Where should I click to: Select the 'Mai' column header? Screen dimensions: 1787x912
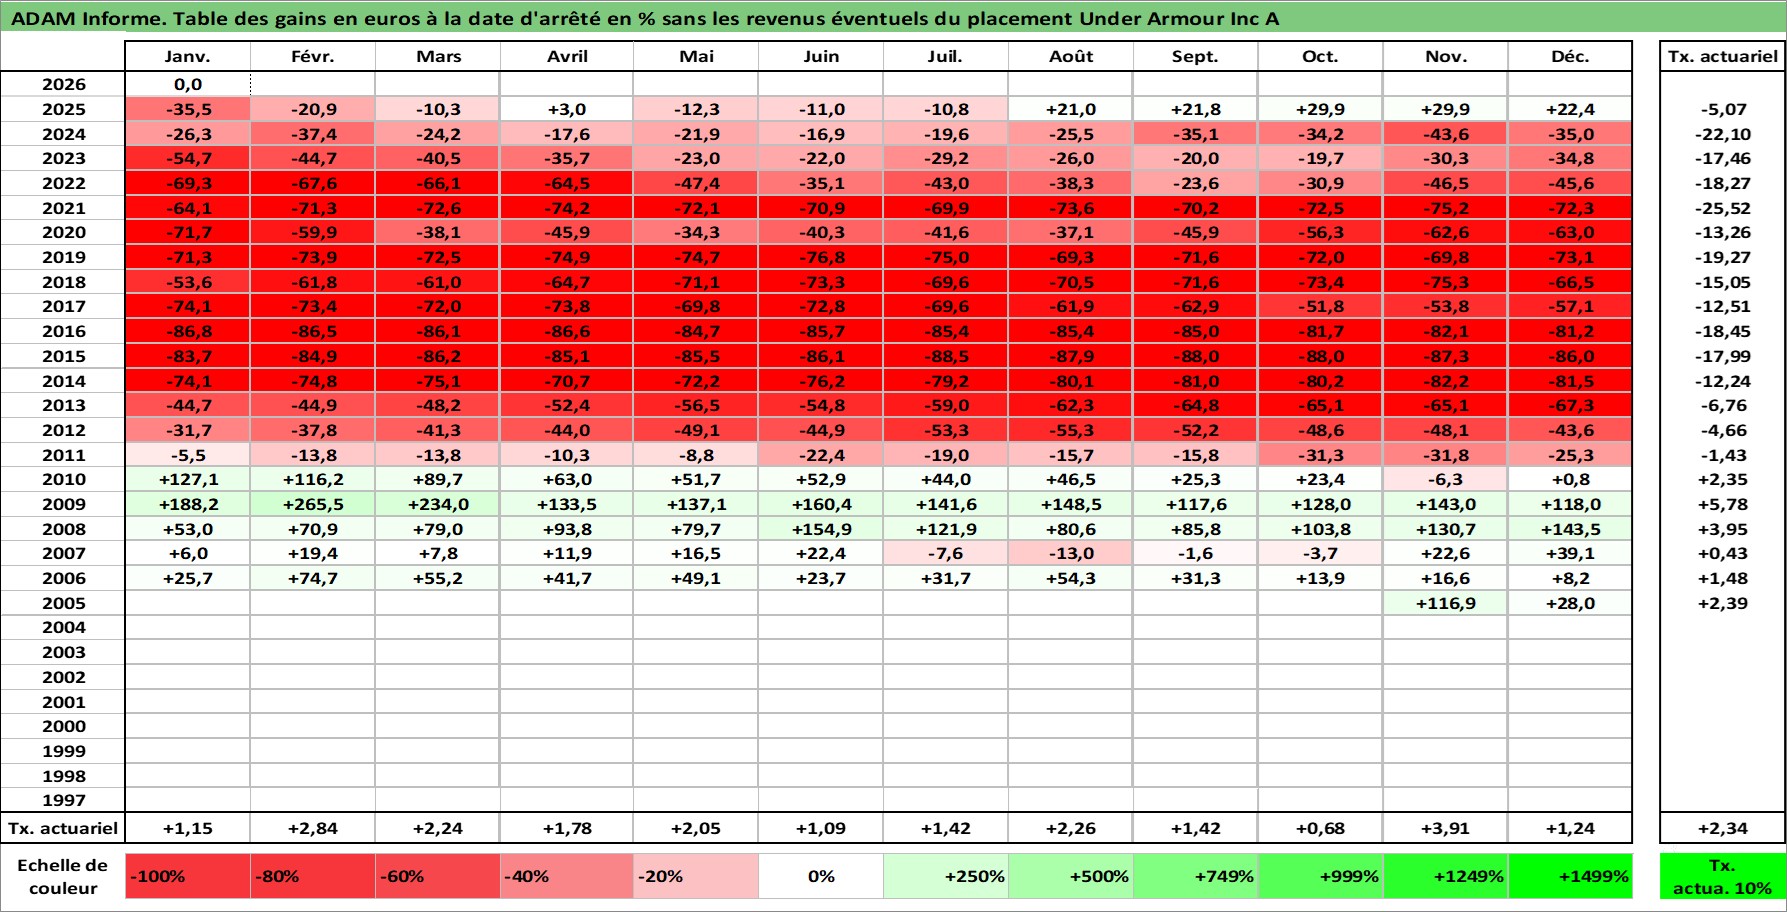pos(696,56)
